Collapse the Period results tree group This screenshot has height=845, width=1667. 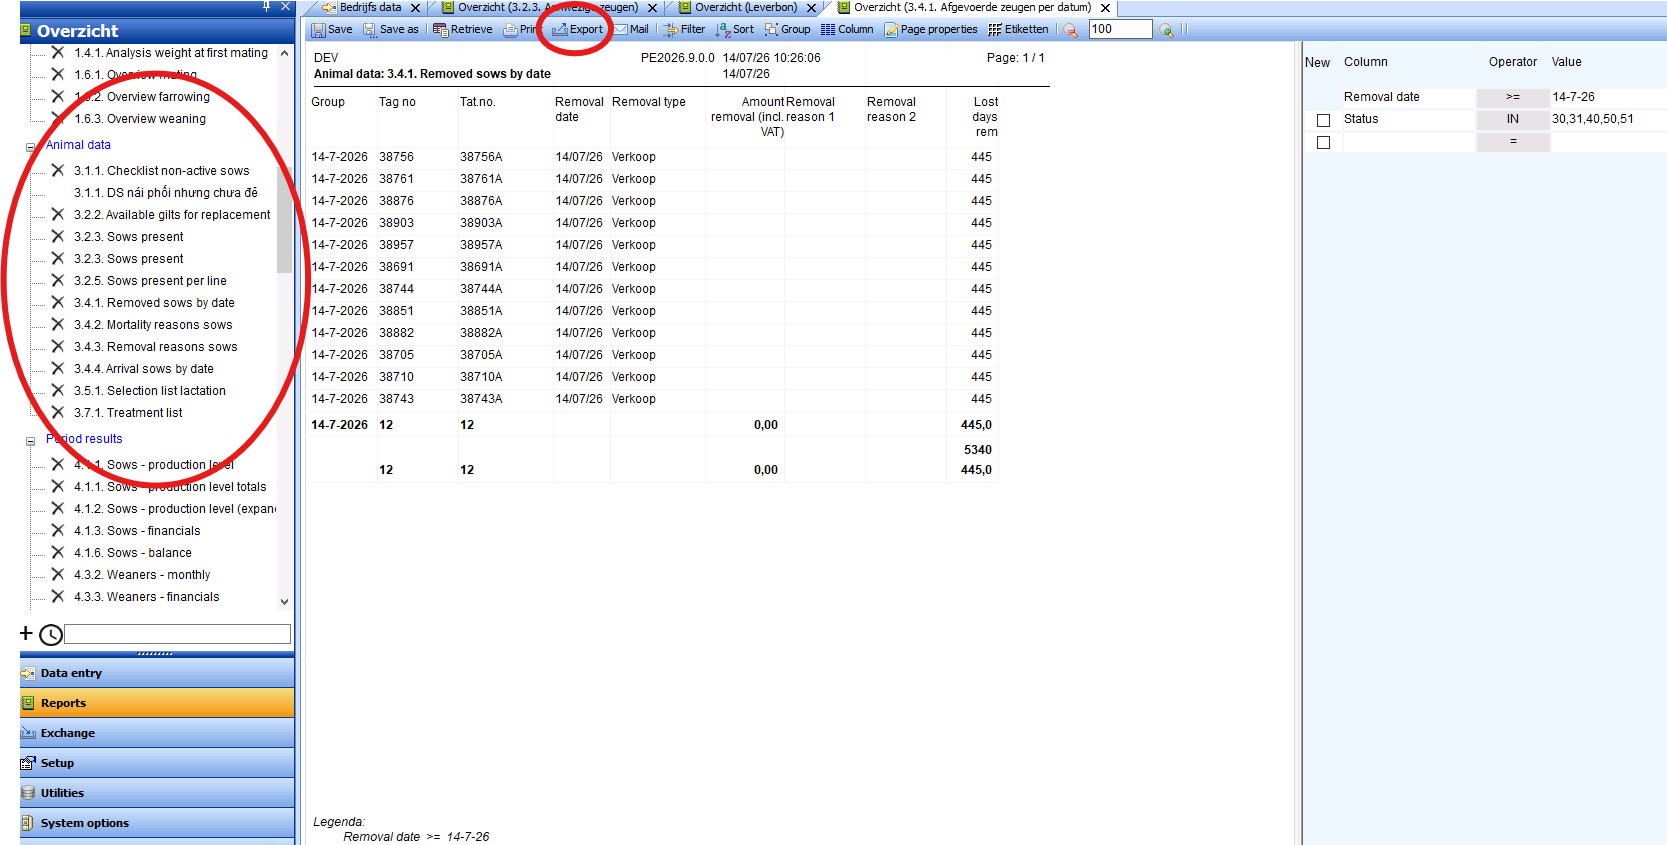[30, 441]
